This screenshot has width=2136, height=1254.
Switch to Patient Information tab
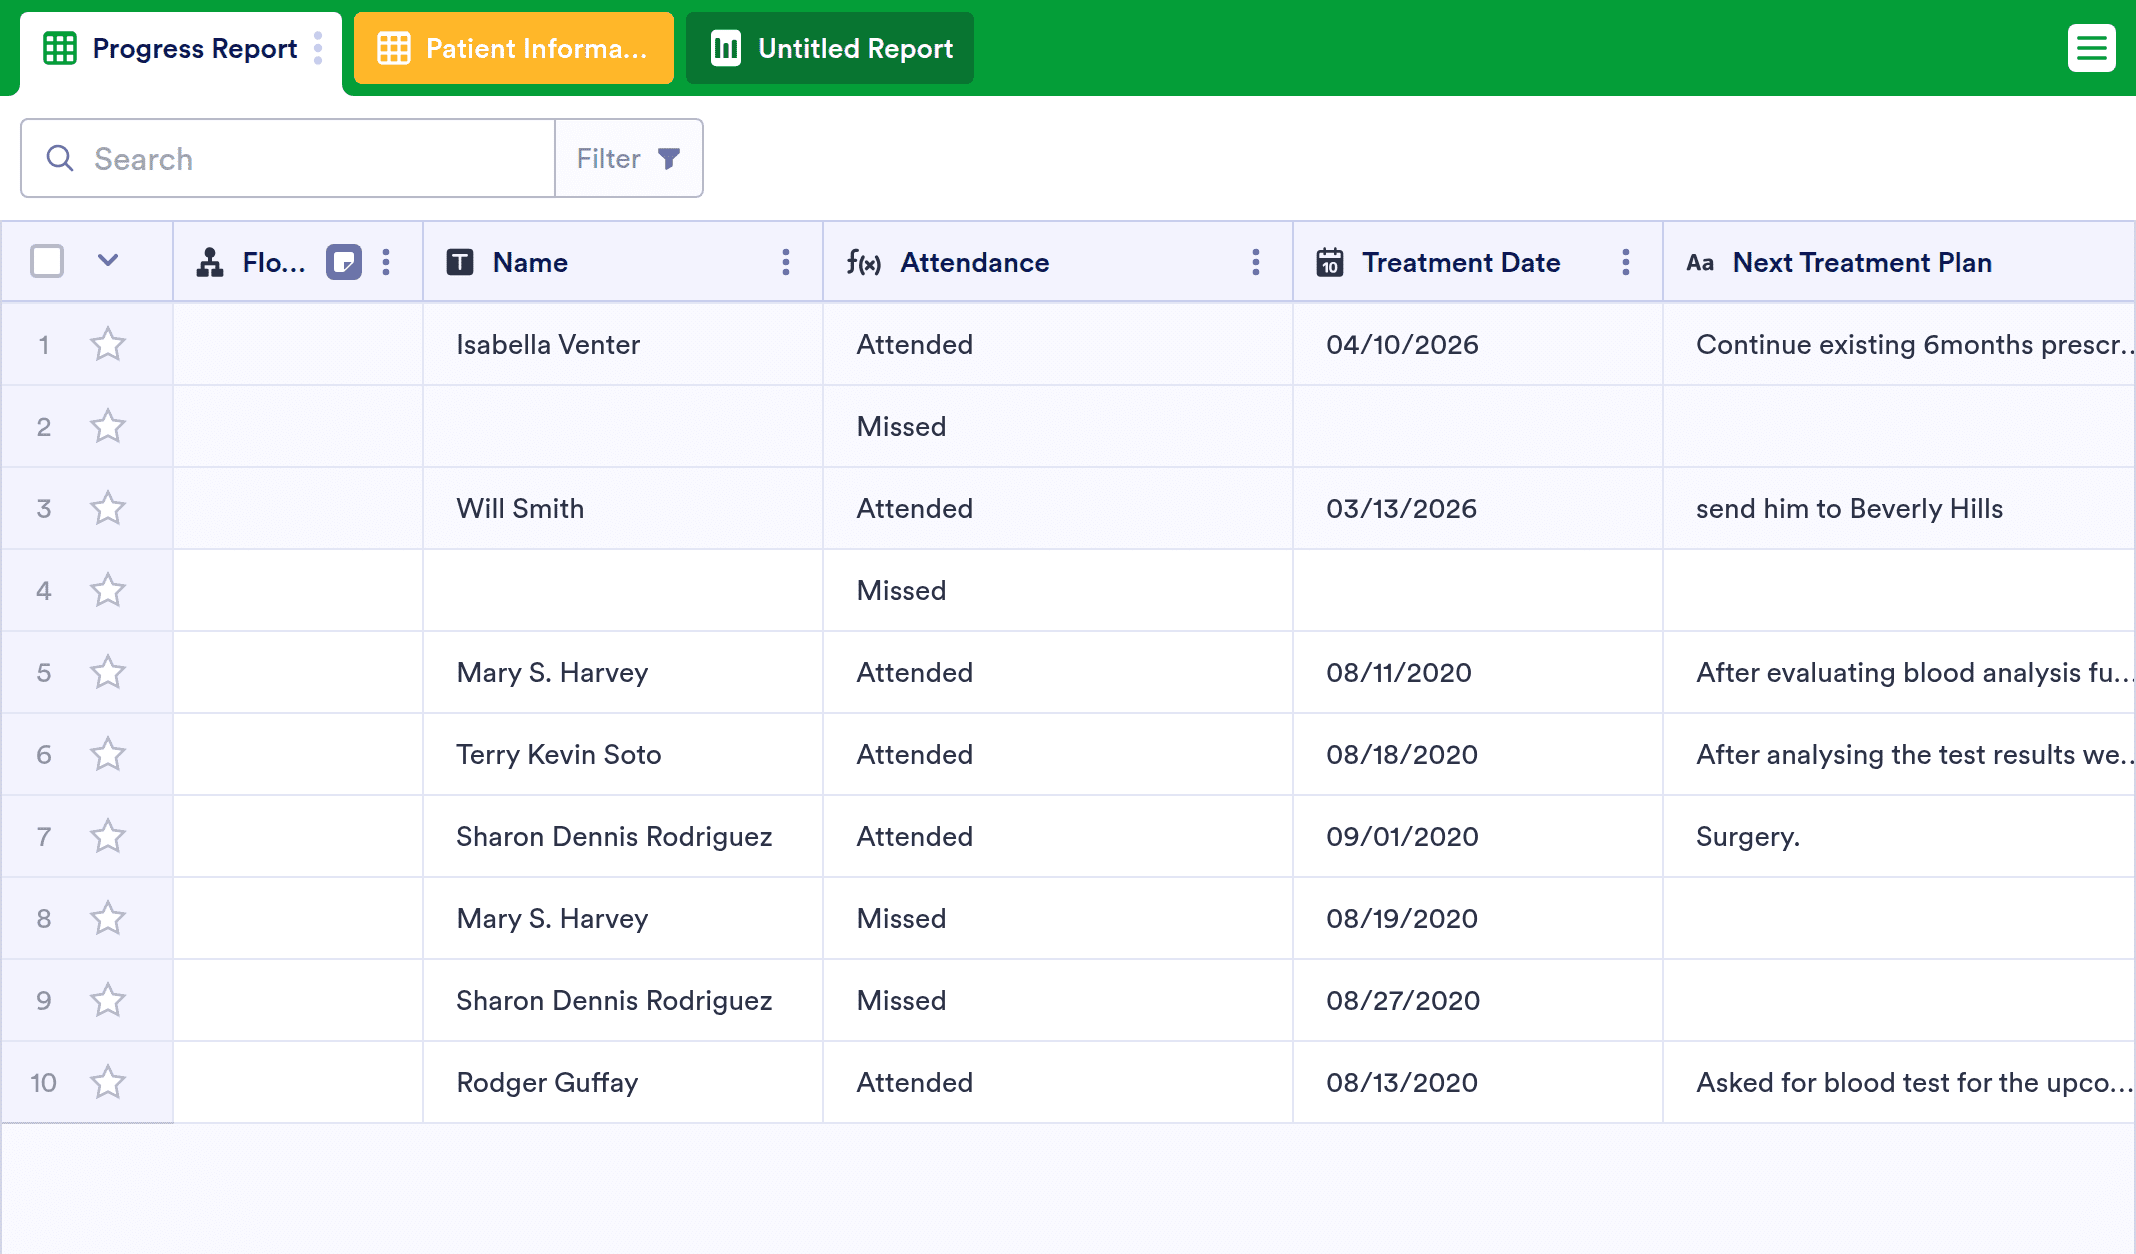pyautogui.click(x=514, y=48)
